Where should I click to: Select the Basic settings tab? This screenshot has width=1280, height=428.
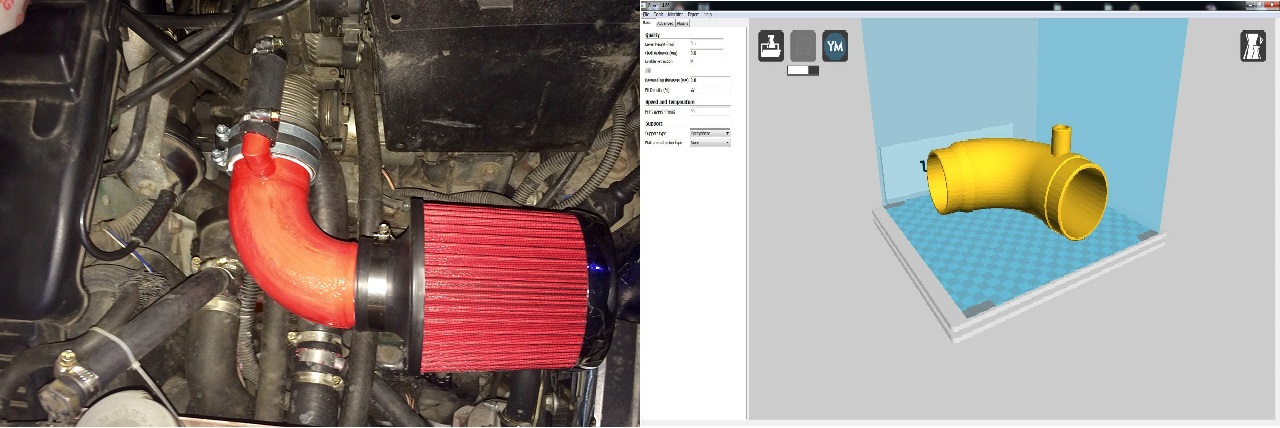[648, 24]
